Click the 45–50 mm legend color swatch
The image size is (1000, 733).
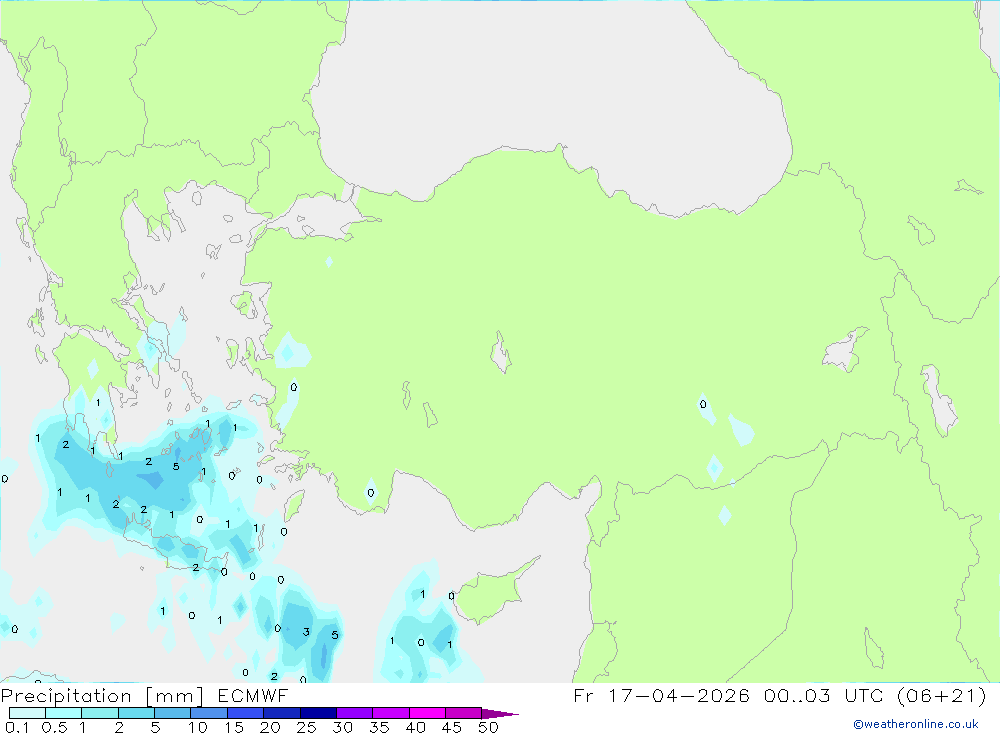463,713
